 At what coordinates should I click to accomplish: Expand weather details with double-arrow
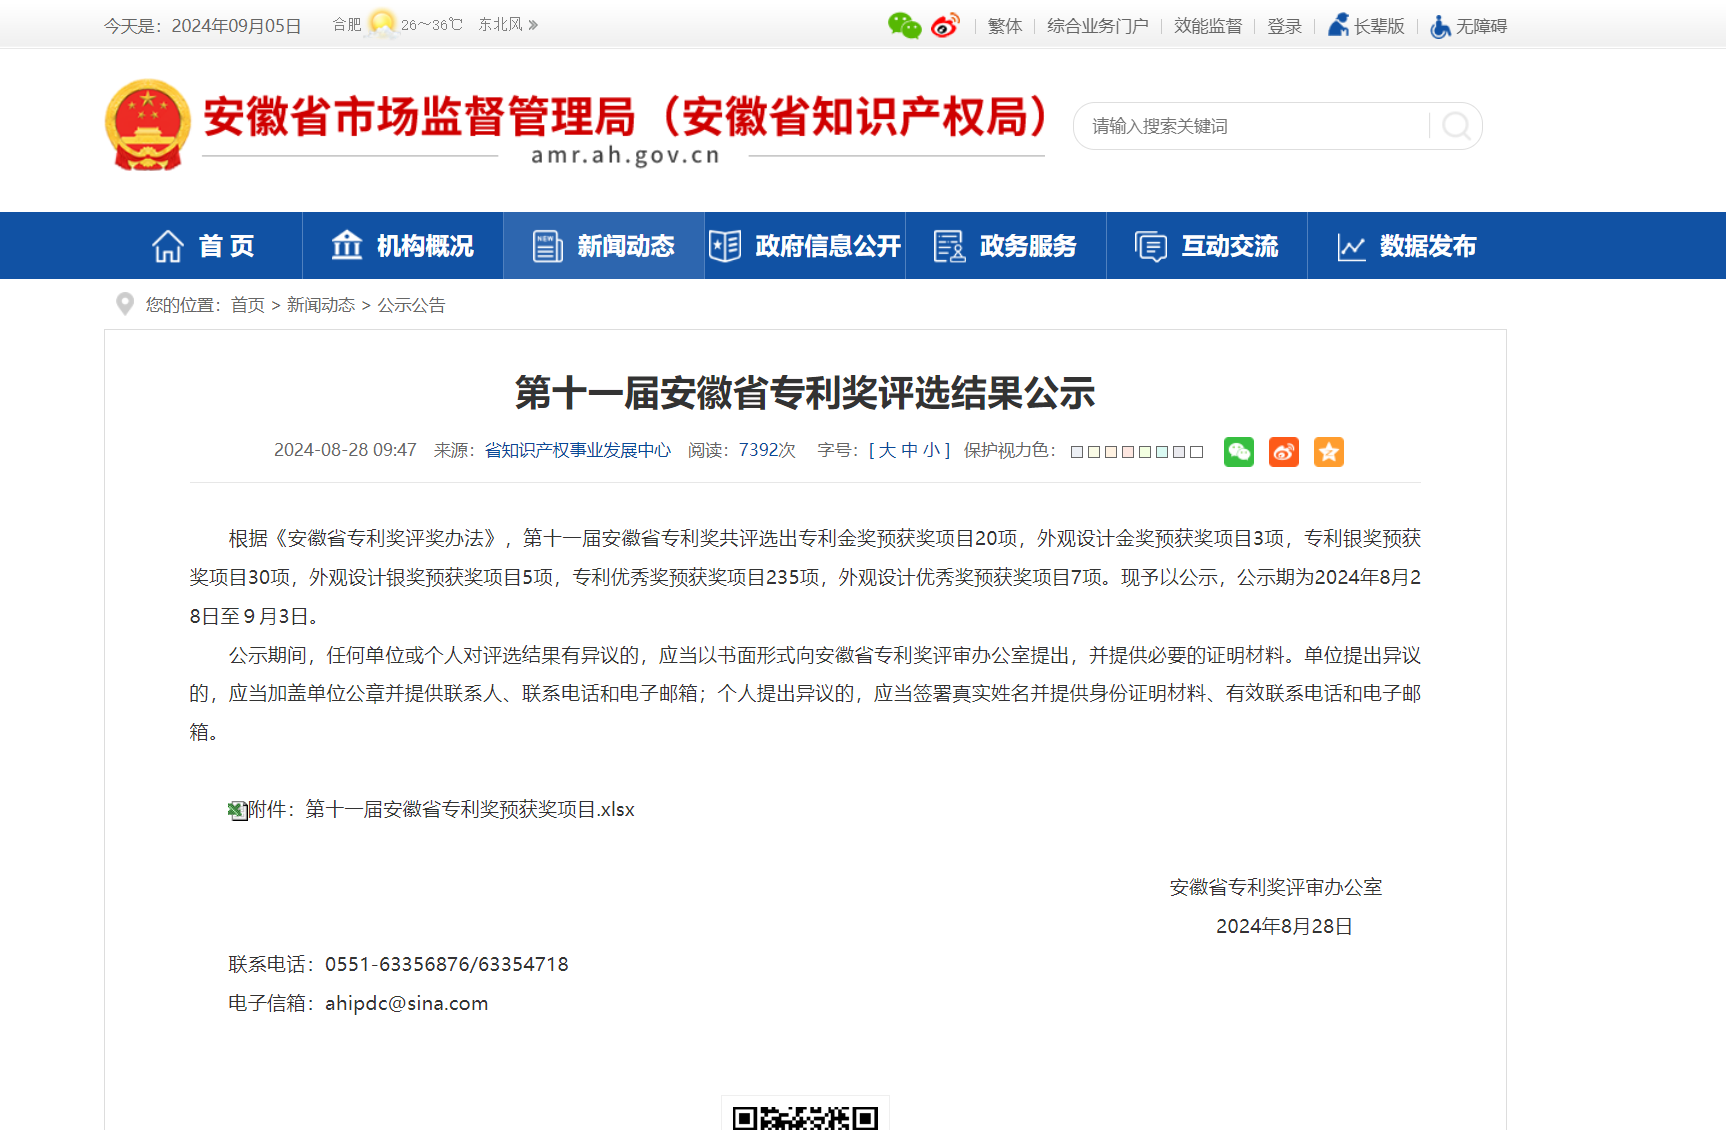coord(533,25)
